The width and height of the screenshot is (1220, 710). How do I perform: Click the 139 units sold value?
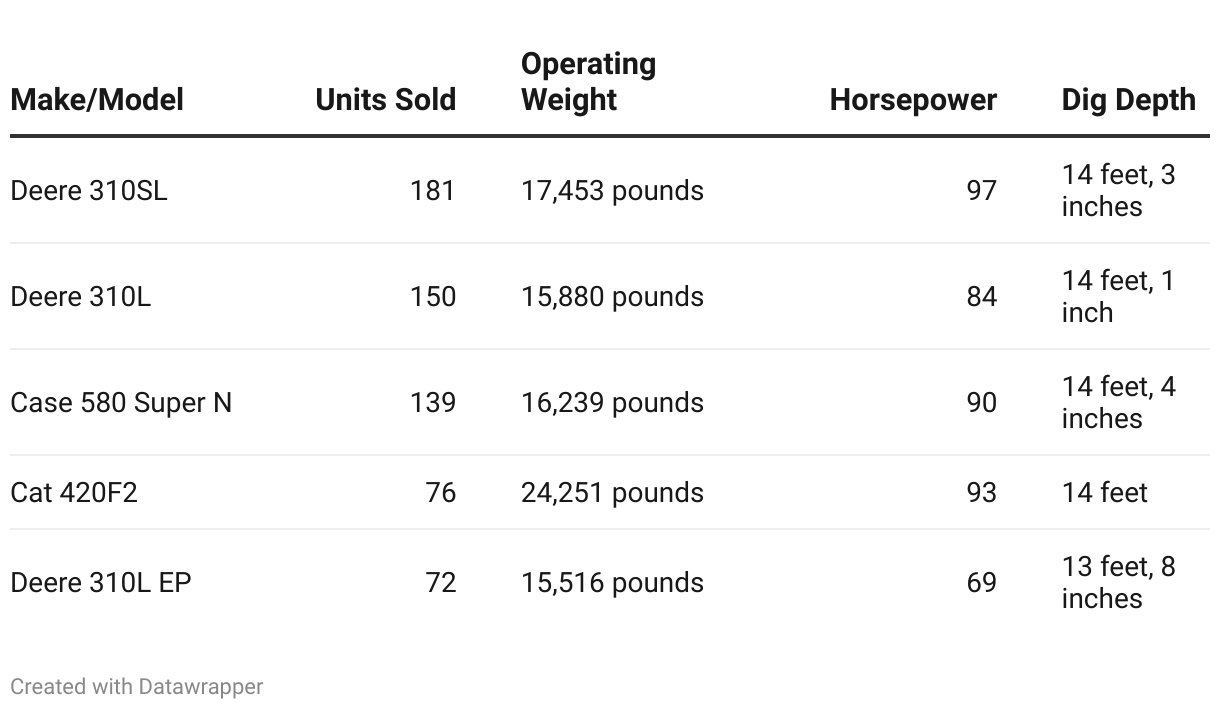tap(433, 402)
